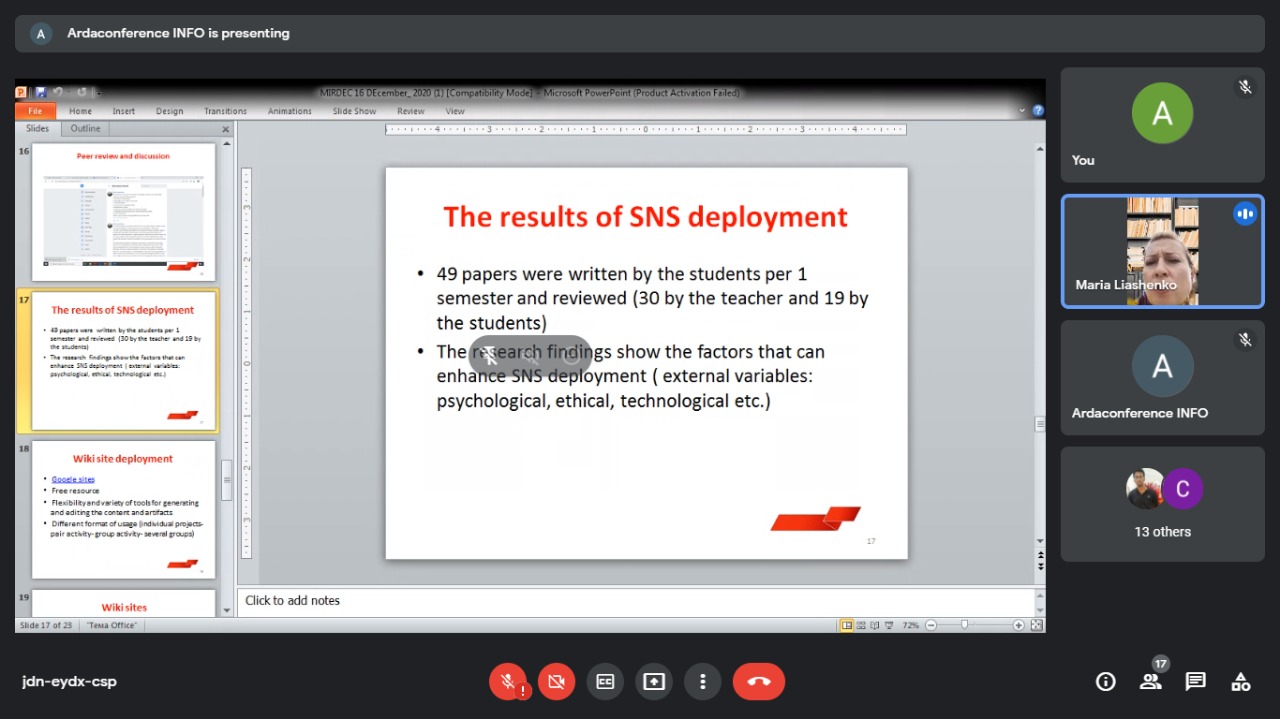The width and height of the screenshot is (1280, 719).
Task: Turn on camera in meeting controls
Action: (x=557, y=682)
